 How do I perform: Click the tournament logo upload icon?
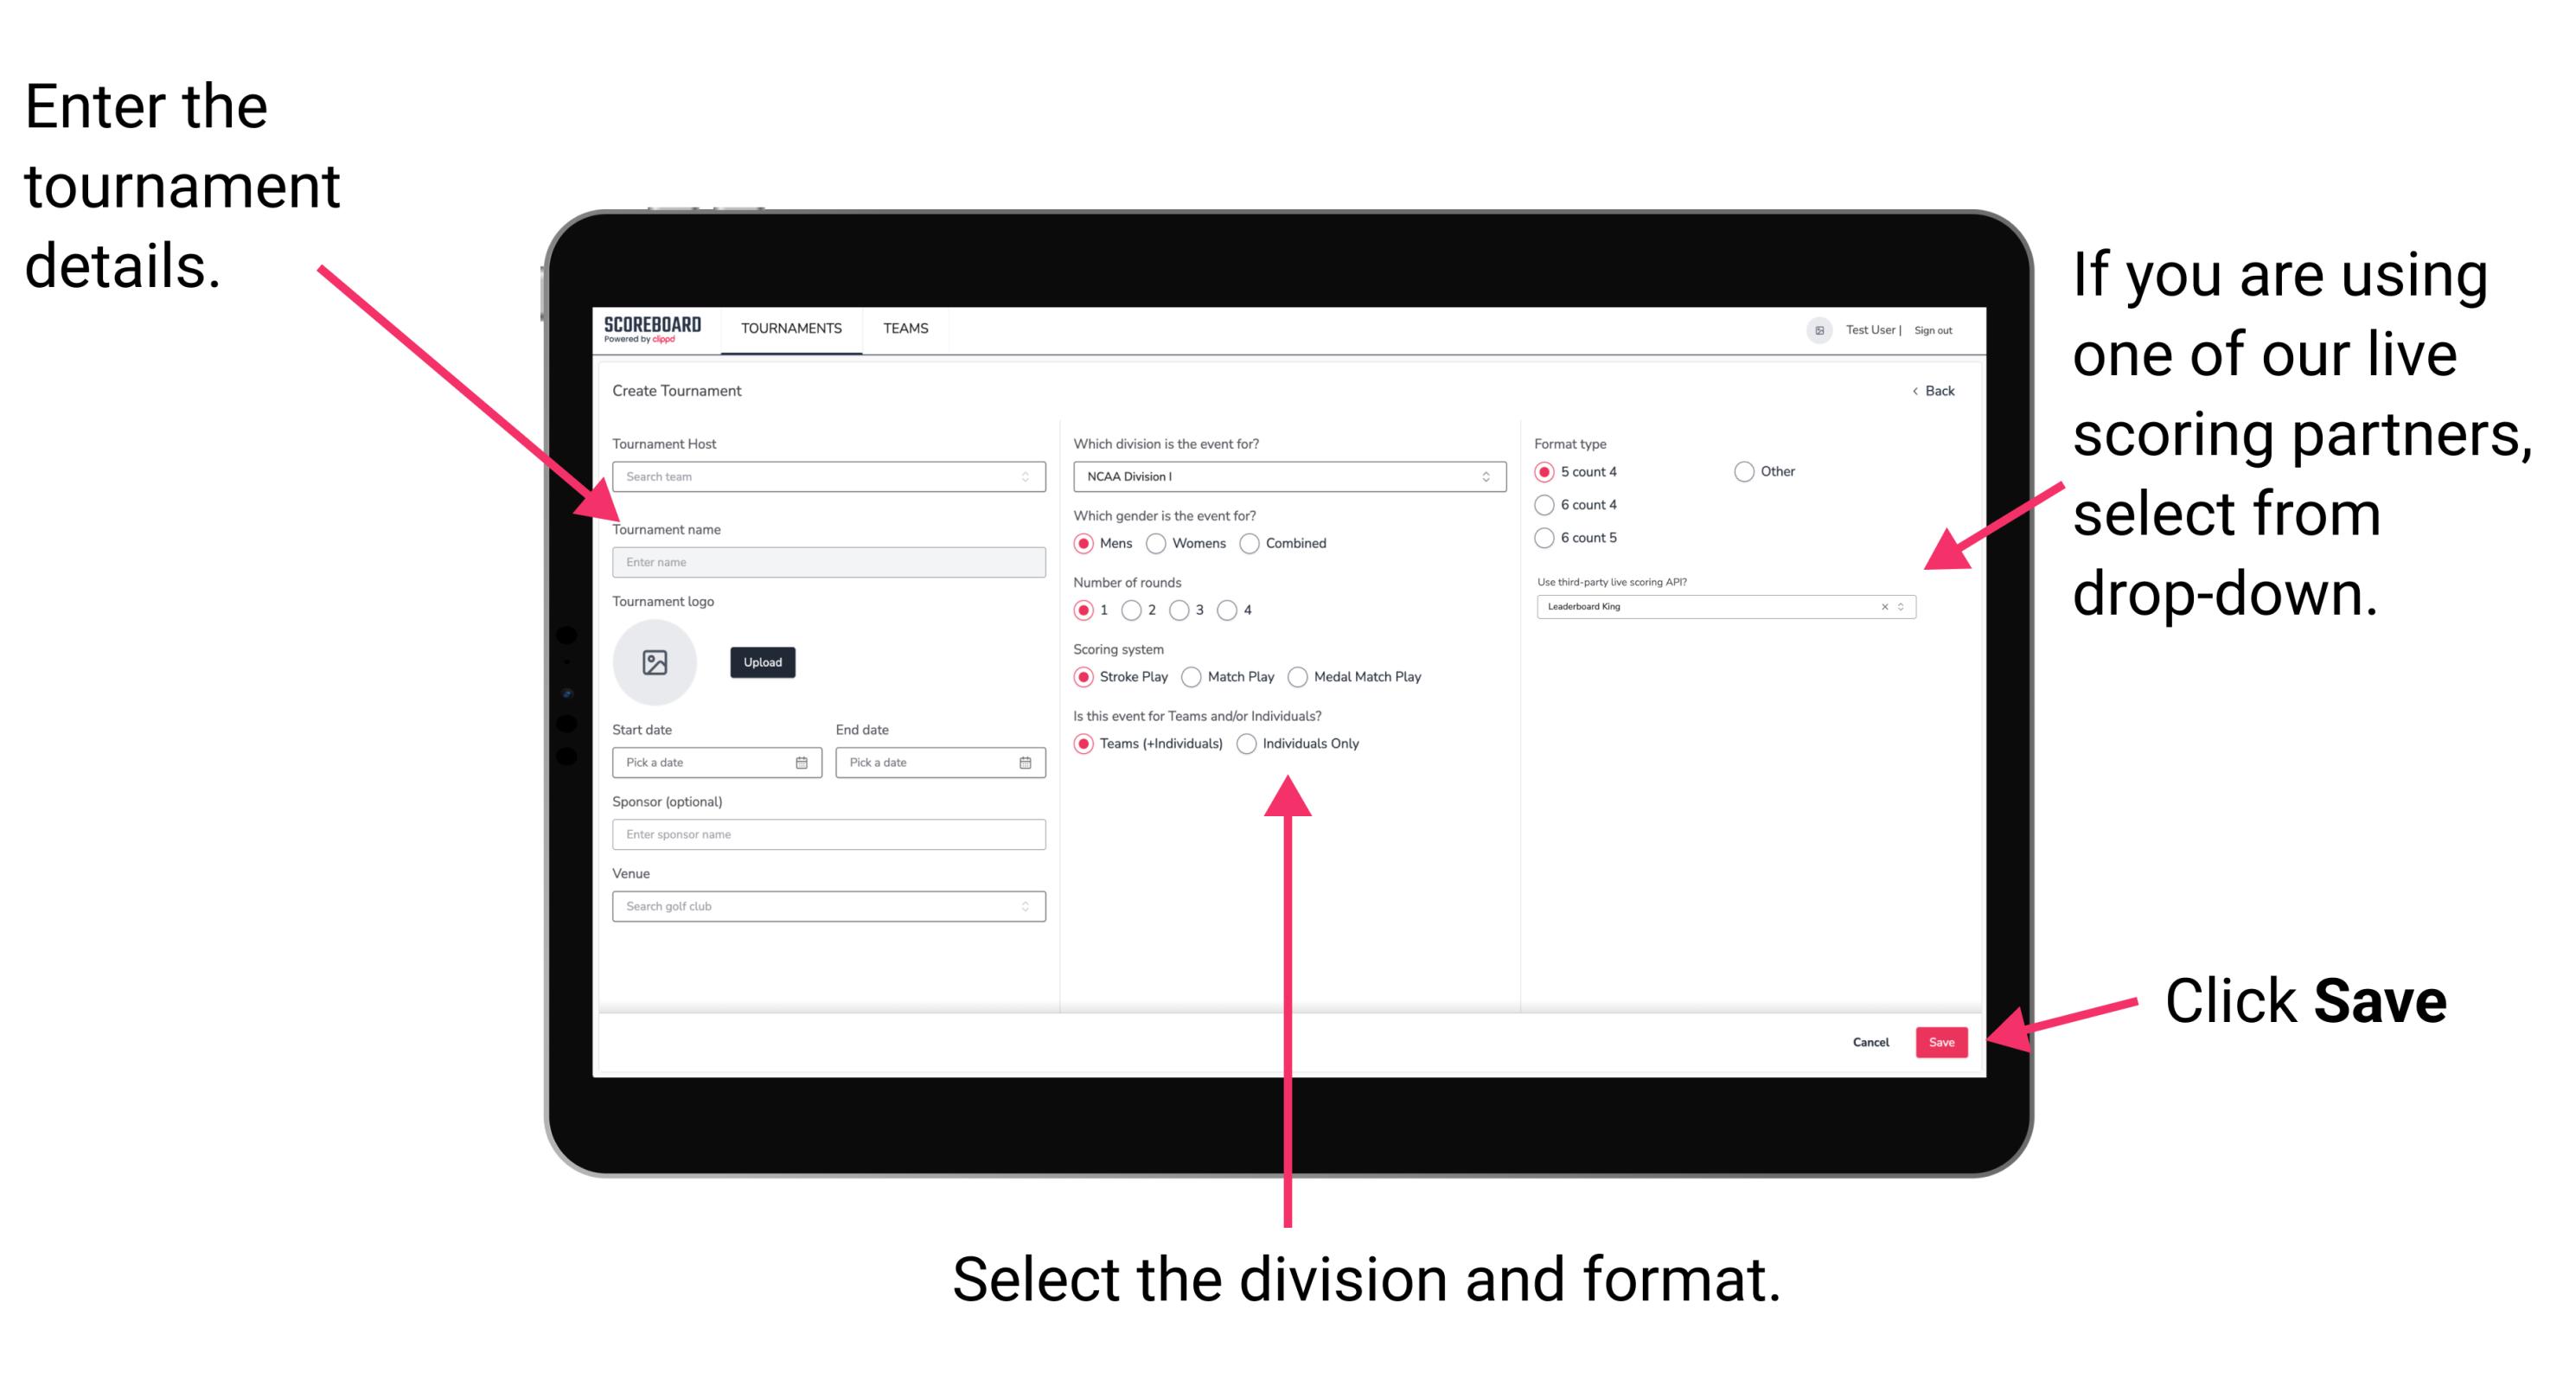[655, 662]
